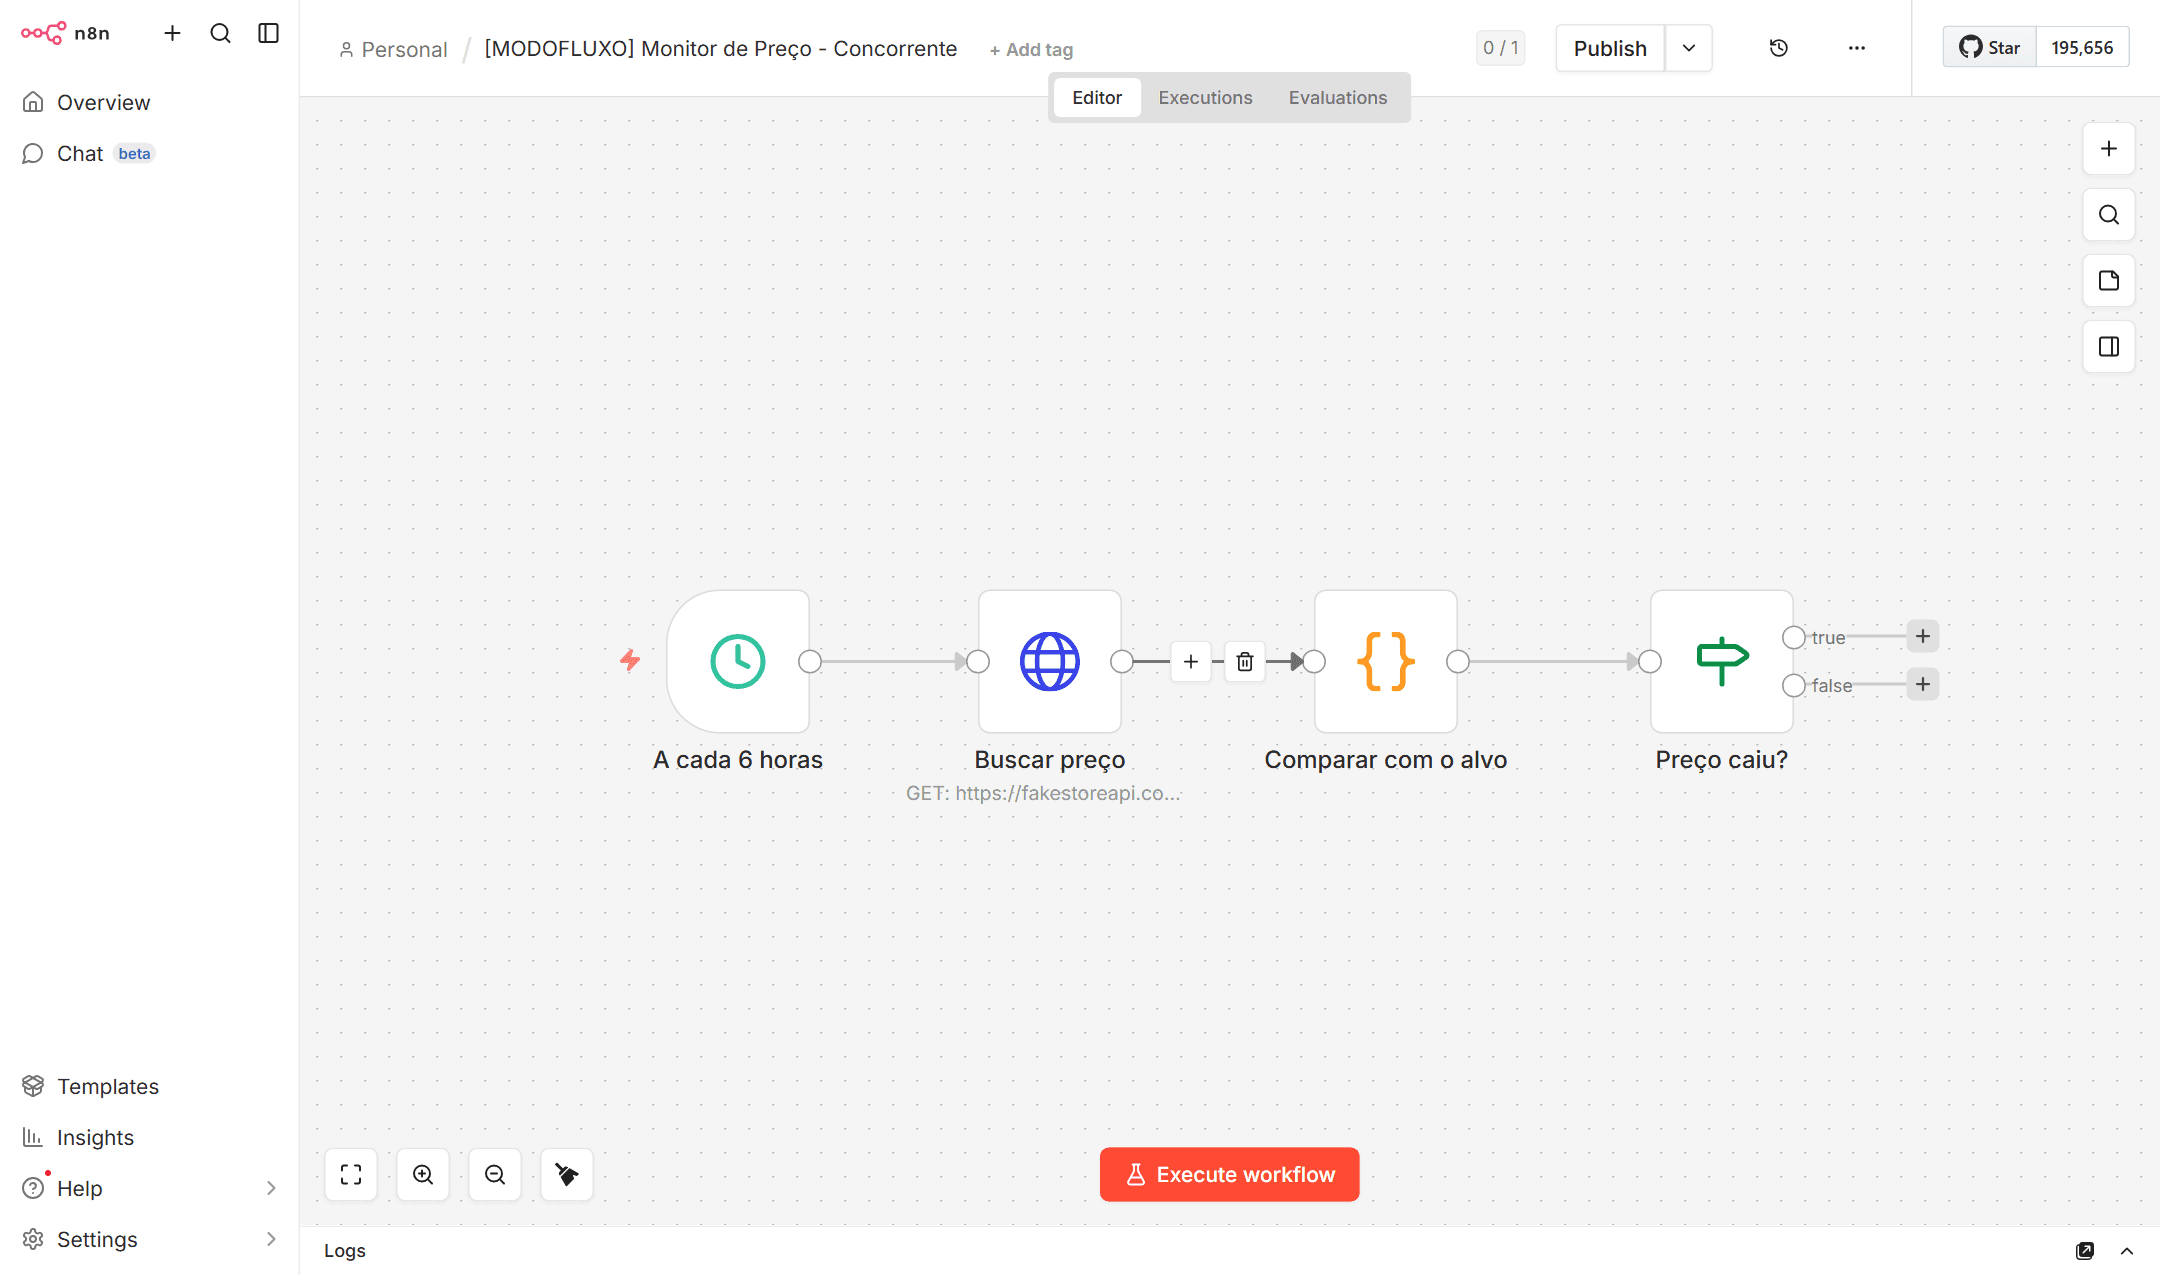Open Publish dropdown arrow
This screenshot has height=1275, width=2160.
[x=1688, y=48]
